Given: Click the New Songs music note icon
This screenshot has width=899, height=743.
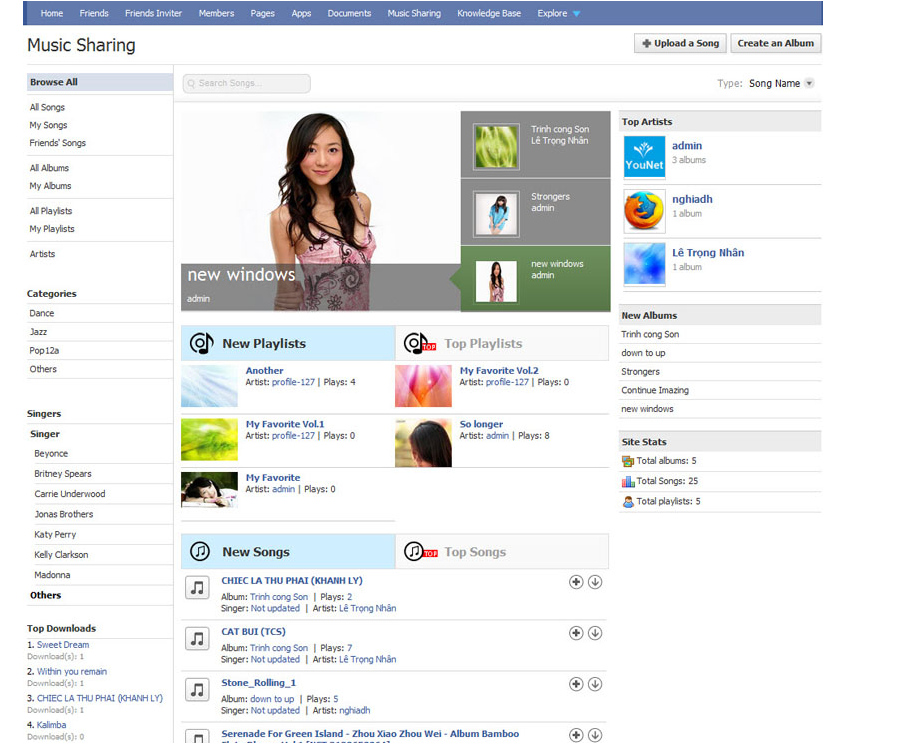Looking at the screenshot, I should pyautogui.click(x=198, y=551).
